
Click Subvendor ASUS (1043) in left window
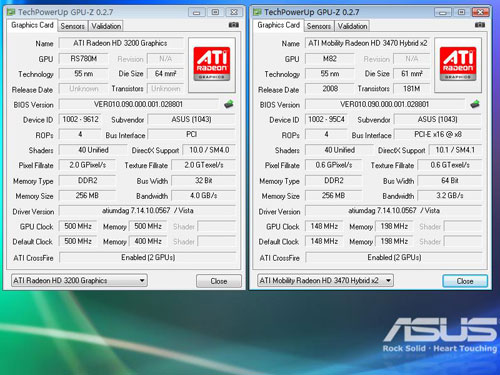tap(191, 119)
